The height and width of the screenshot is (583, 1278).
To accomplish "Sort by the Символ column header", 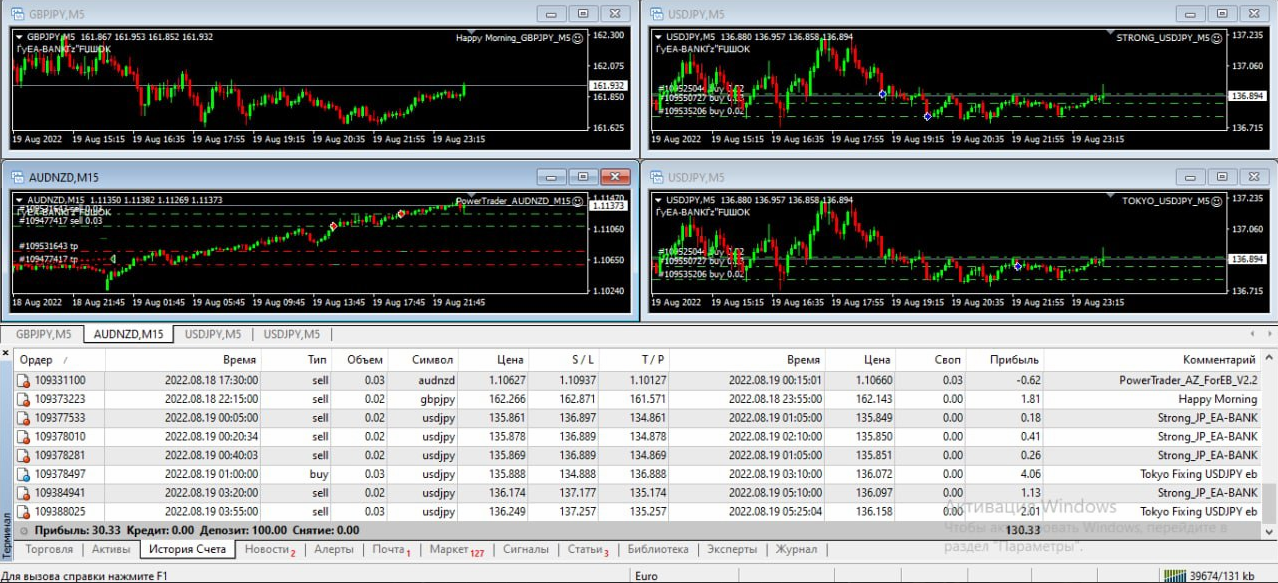I will [x=425, y=360].
